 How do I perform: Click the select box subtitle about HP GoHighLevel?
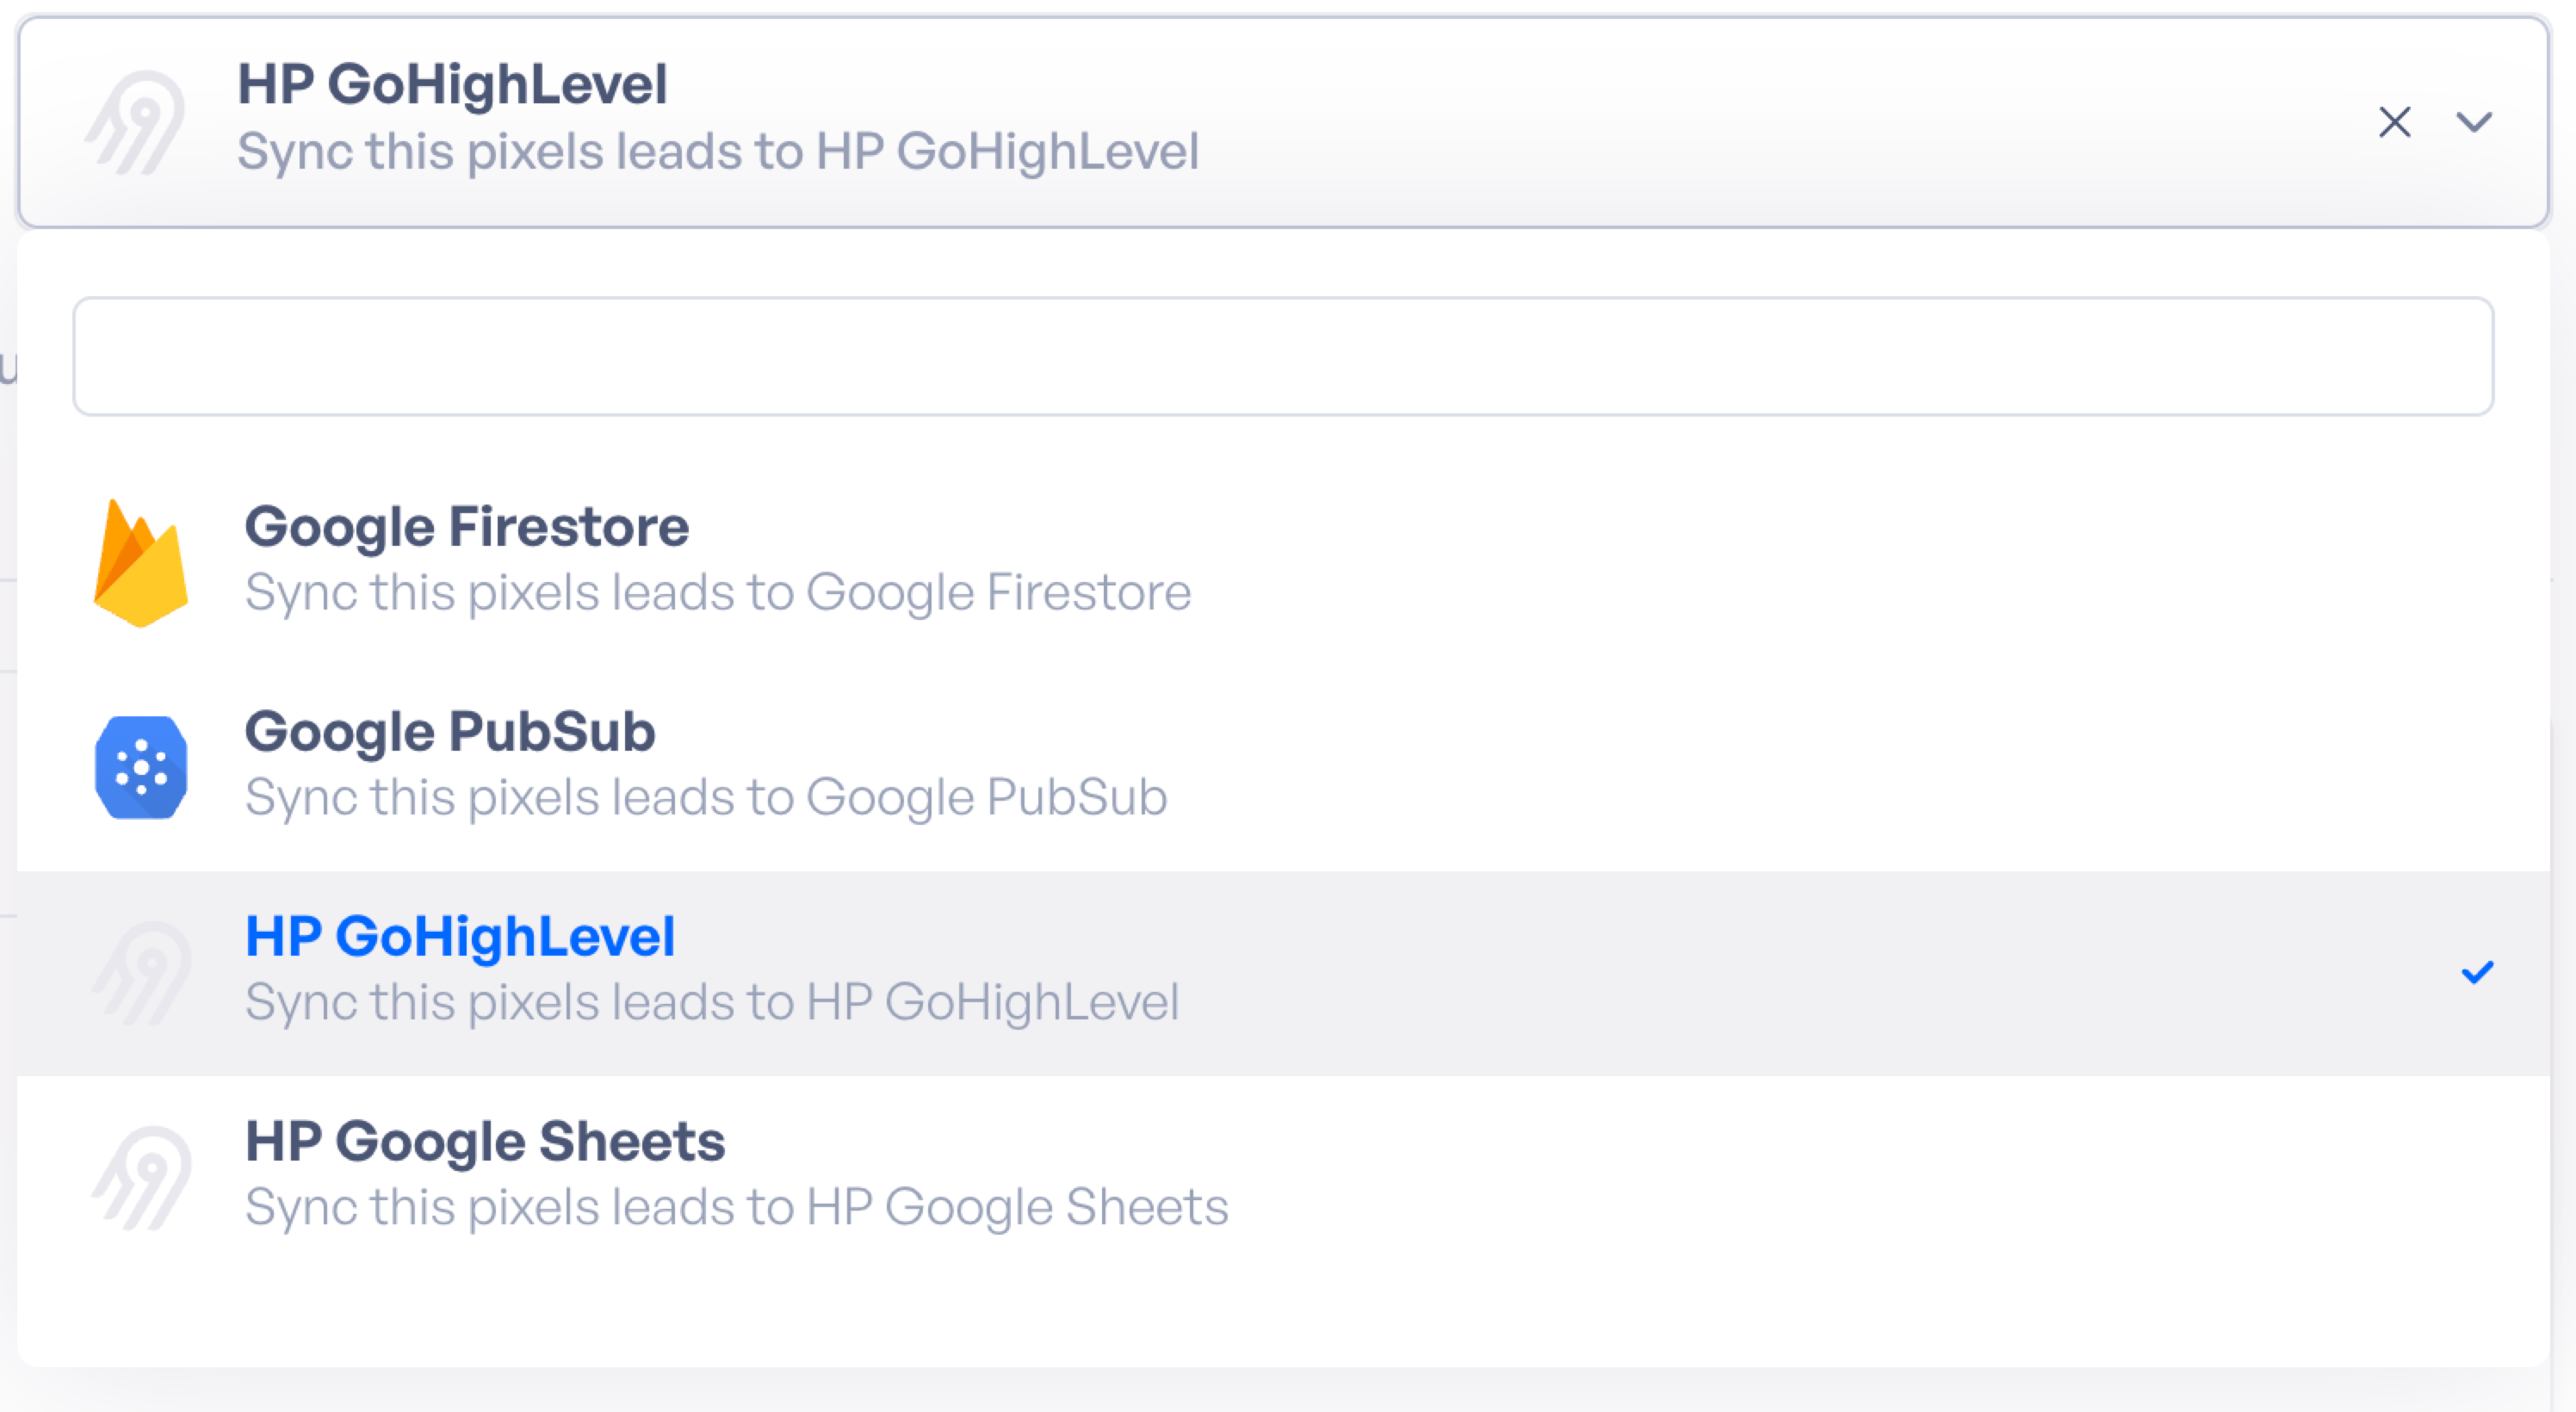coord(718,152)
